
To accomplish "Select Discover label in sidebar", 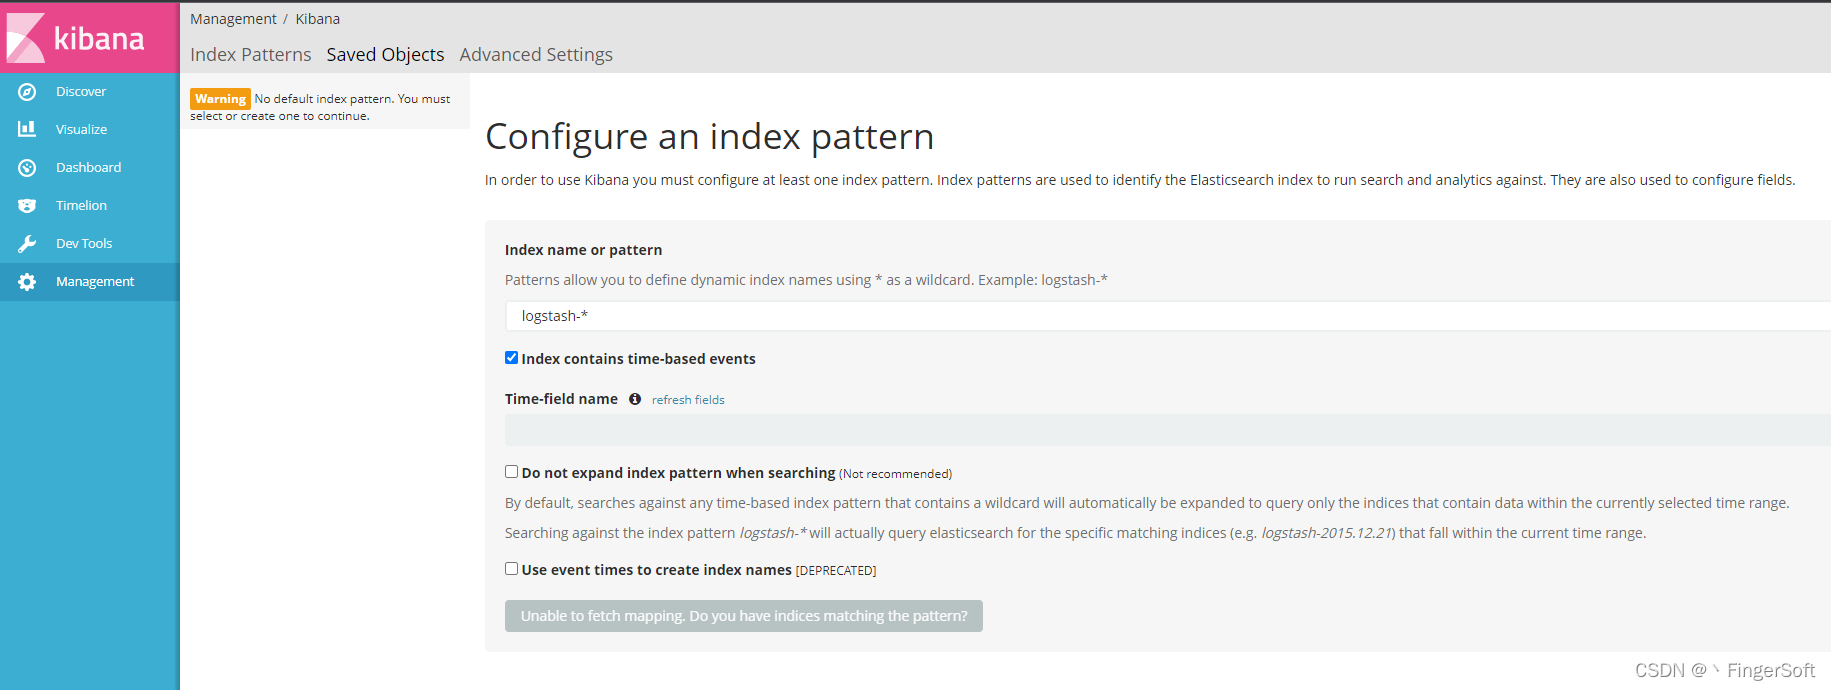I will click(81, 92).
